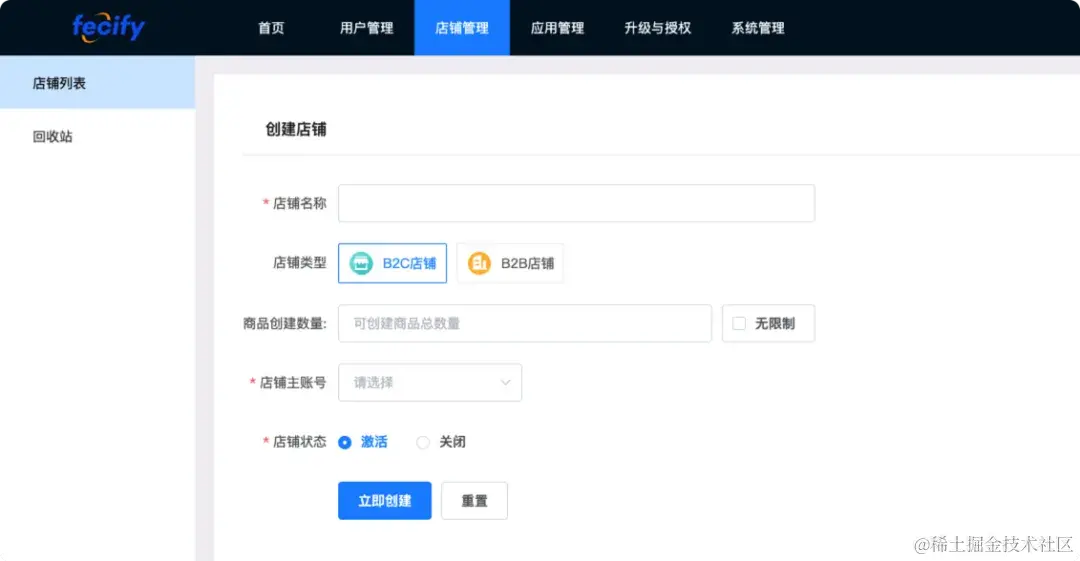This screenshot has height=561, width=1080.
Task: Focus the 可创建商品总数量 input field
Action: [525, 323]
